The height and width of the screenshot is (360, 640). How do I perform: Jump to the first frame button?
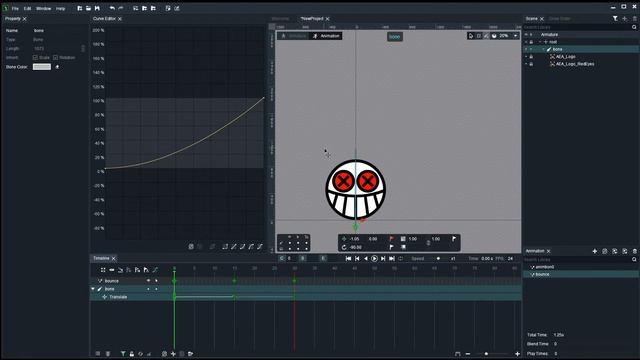tap(348, 258)
